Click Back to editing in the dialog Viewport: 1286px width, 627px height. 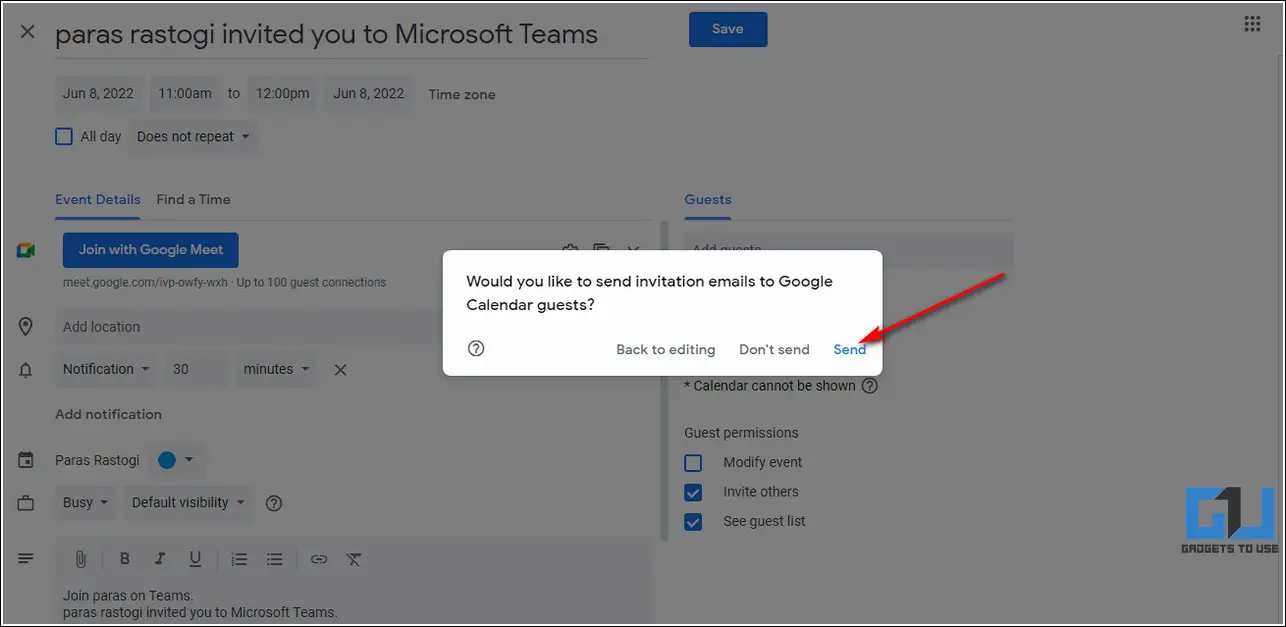tap(665, 349)
